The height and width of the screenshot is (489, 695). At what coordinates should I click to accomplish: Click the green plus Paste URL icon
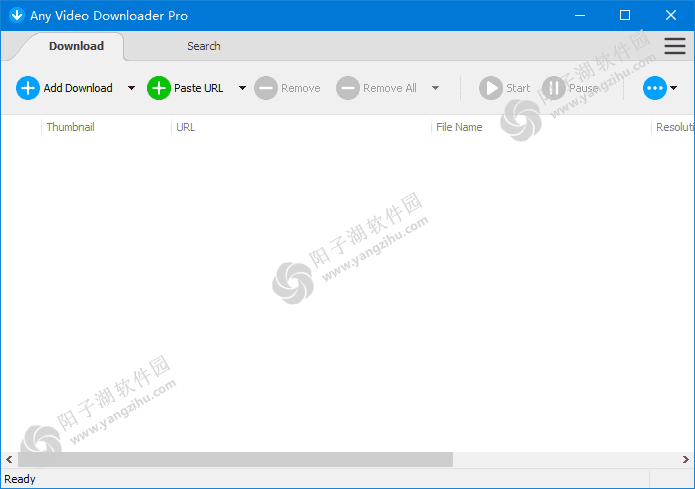(x=159, y=88)
